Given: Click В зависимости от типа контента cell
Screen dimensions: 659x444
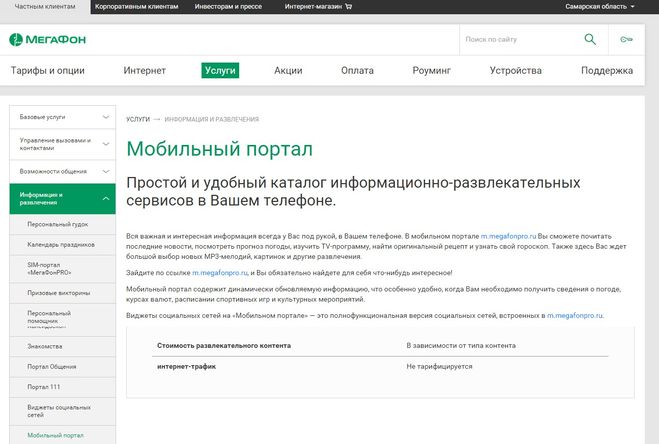Looking at the screenshot, I should pyautogui.click(x=461, y=346).
